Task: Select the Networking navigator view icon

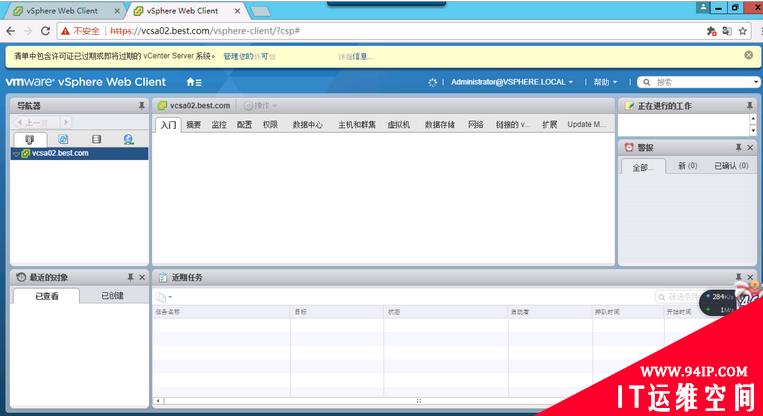Action: pos(128,139)
